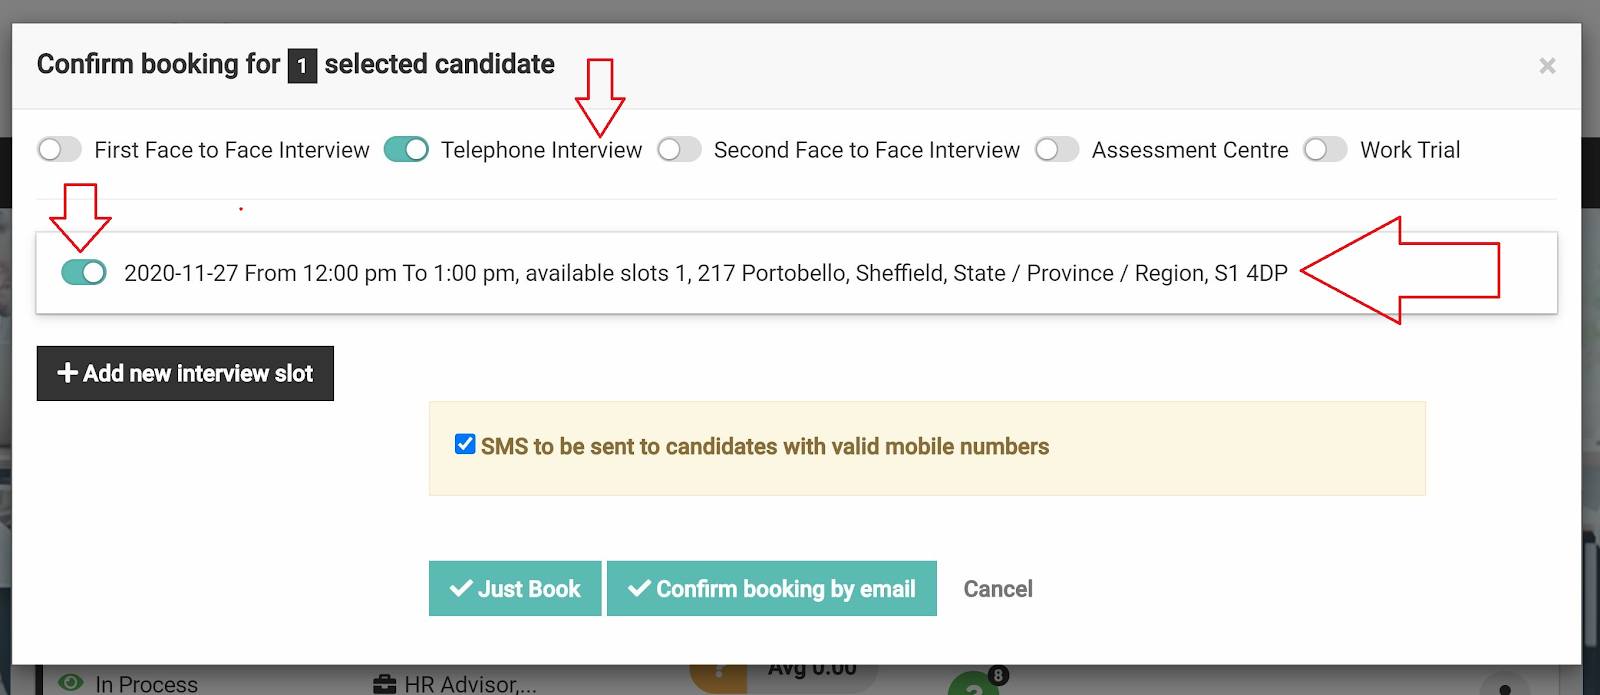Cancel the booking dialog

click(998, 589)
